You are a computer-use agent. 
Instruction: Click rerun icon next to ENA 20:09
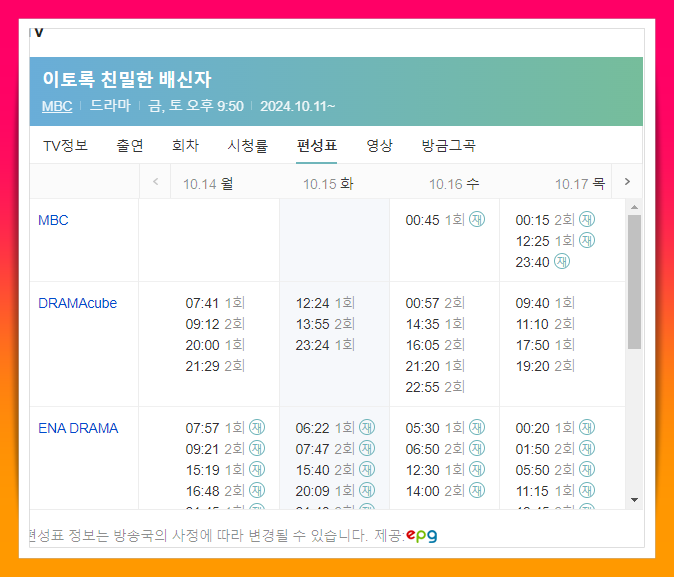[x=367, y=490]
